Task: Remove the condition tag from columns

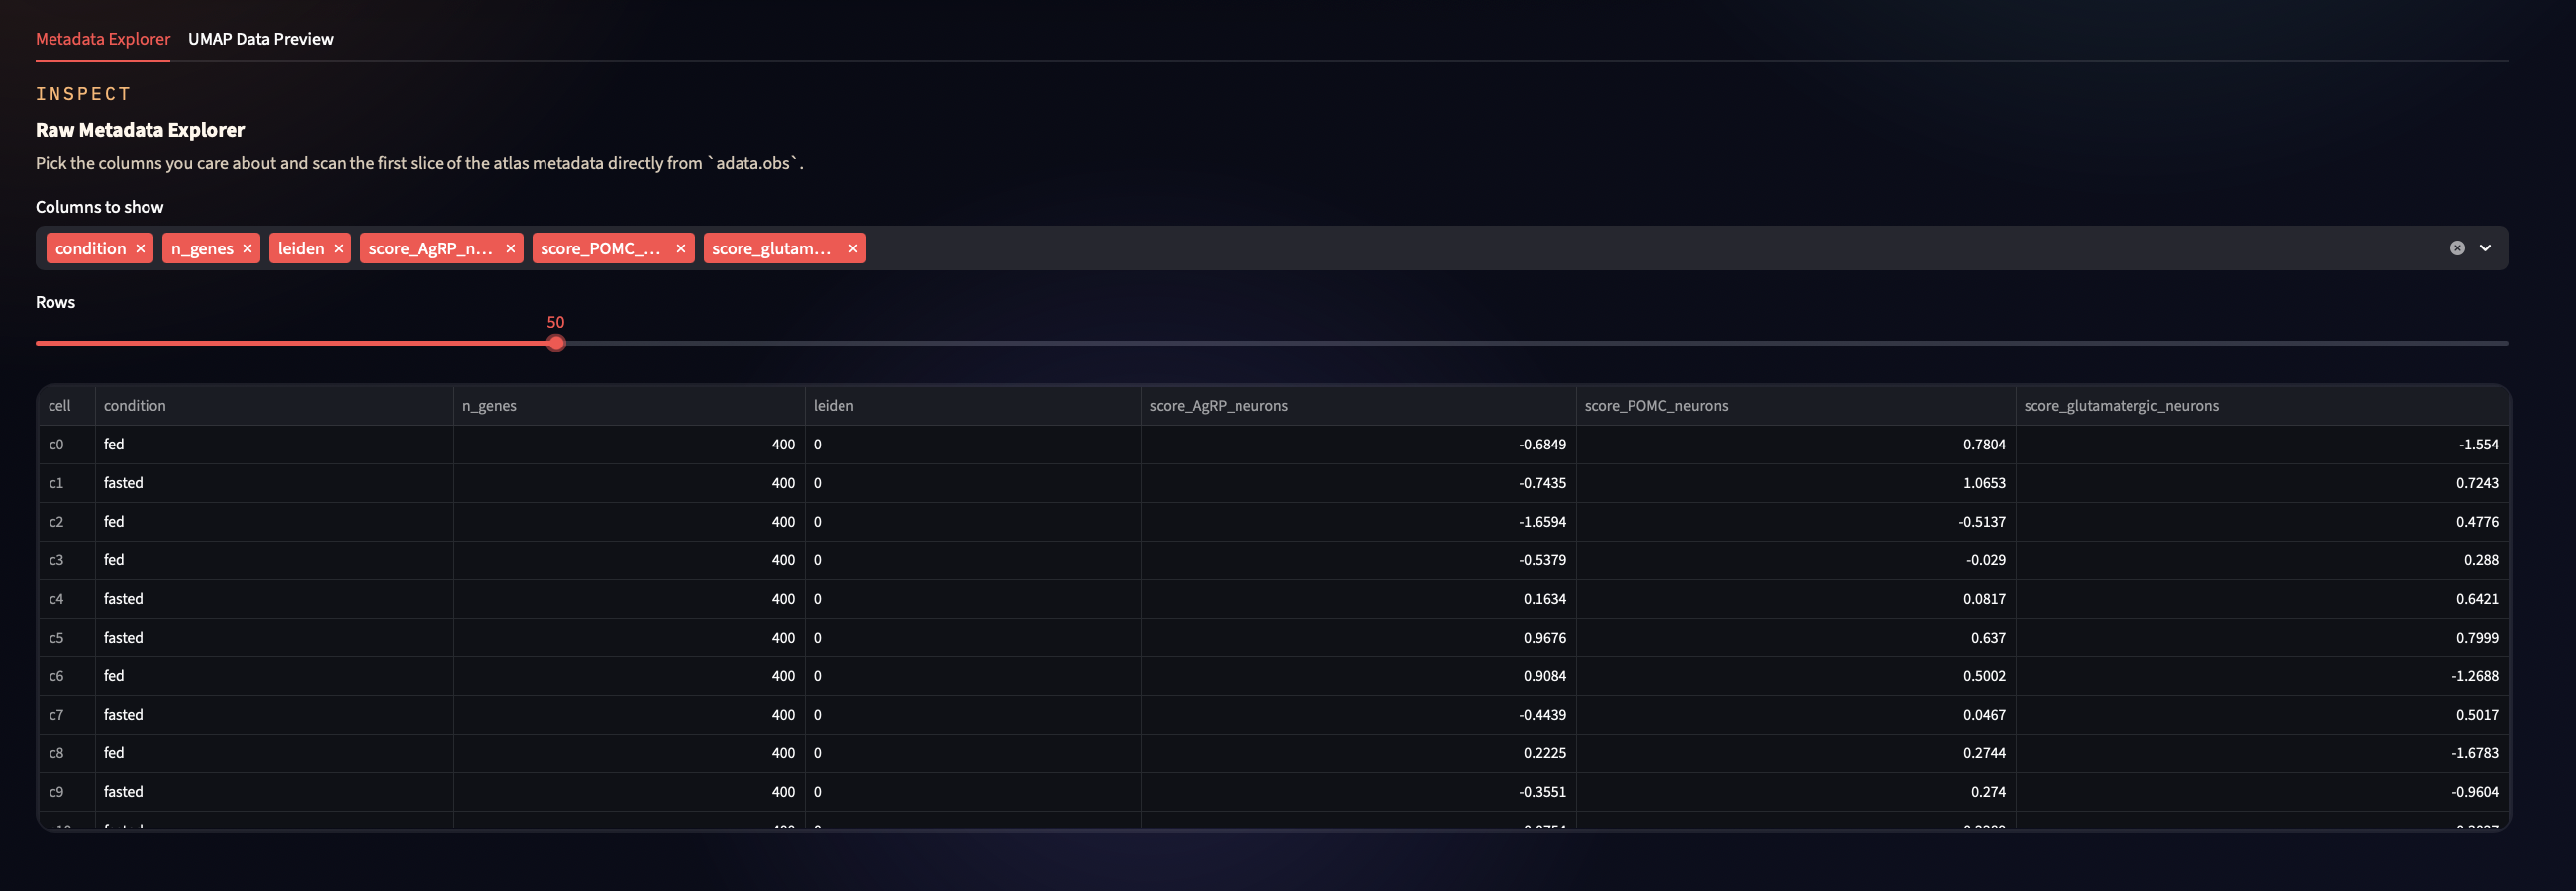Action: point(140,249)
